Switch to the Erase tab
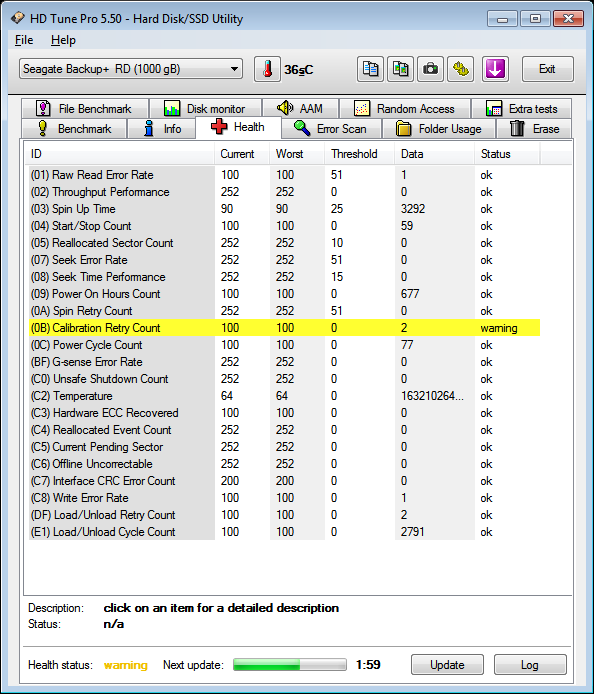The width and height of the screenshot is (594, 694). coord(534,129)
